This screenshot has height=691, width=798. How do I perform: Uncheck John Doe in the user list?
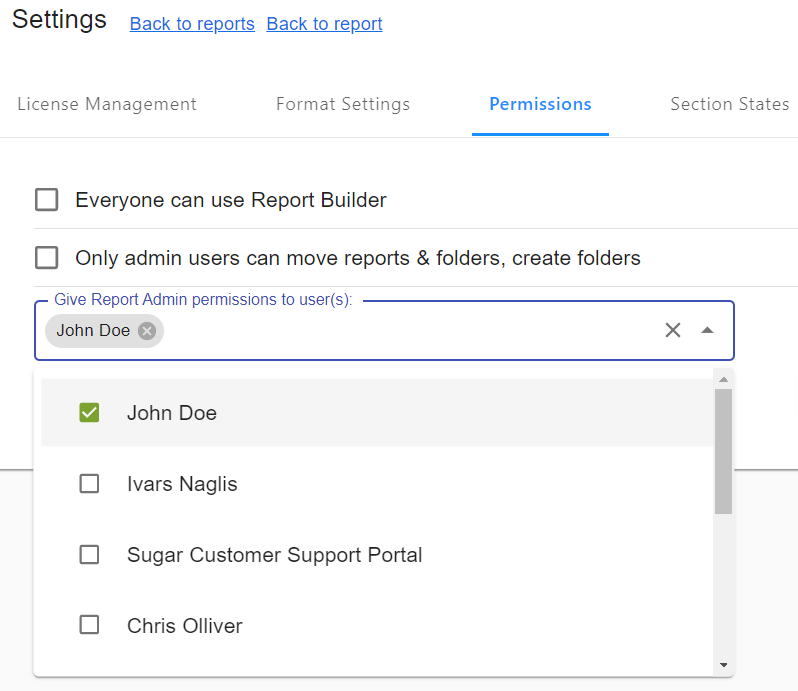(x=89, y=413)
